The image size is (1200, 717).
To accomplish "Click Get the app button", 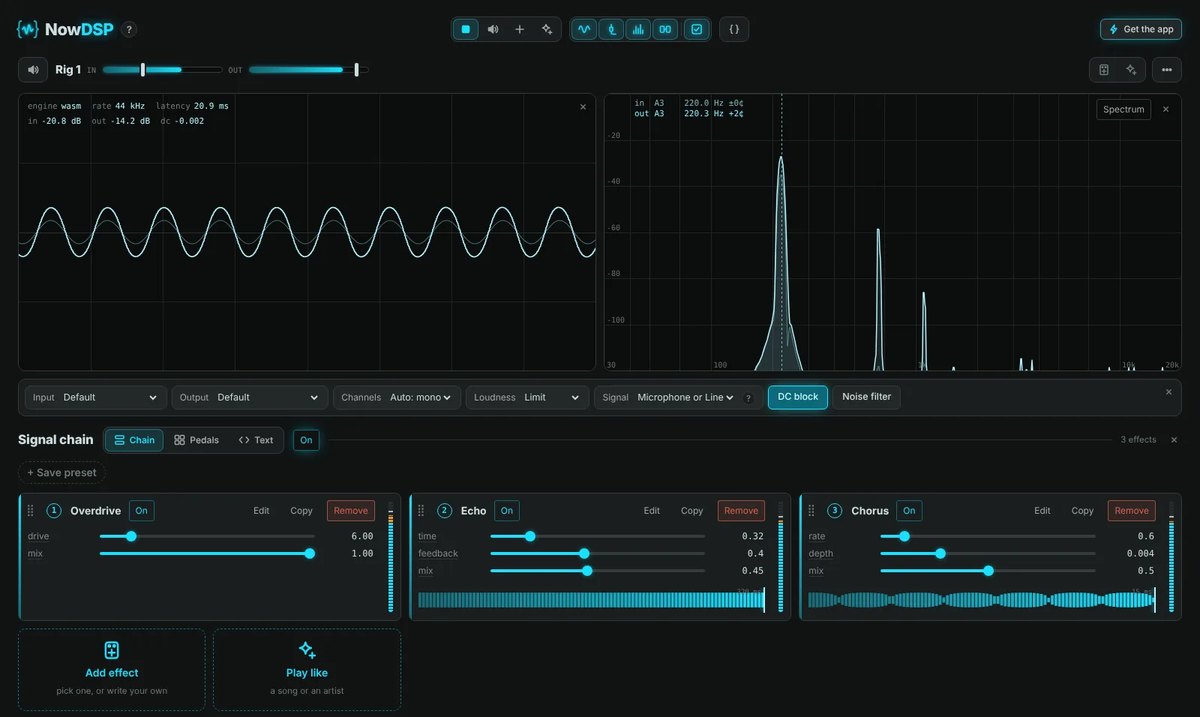I will pyautogui.click(x=1141, y=29).
